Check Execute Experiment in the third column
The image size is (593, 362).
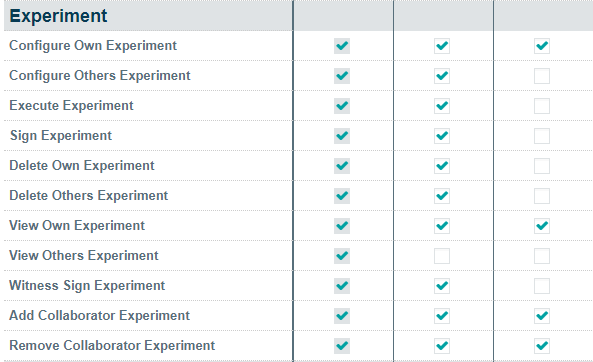coord(542,106)
